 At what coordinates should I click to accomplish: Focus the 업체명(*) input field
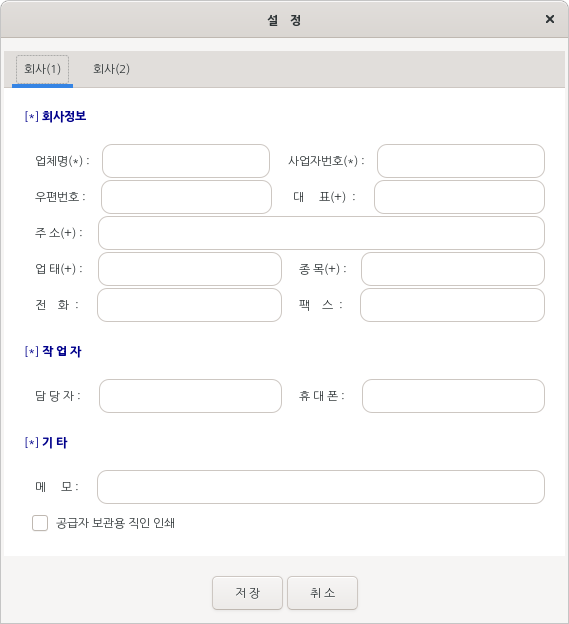[186, 161]
